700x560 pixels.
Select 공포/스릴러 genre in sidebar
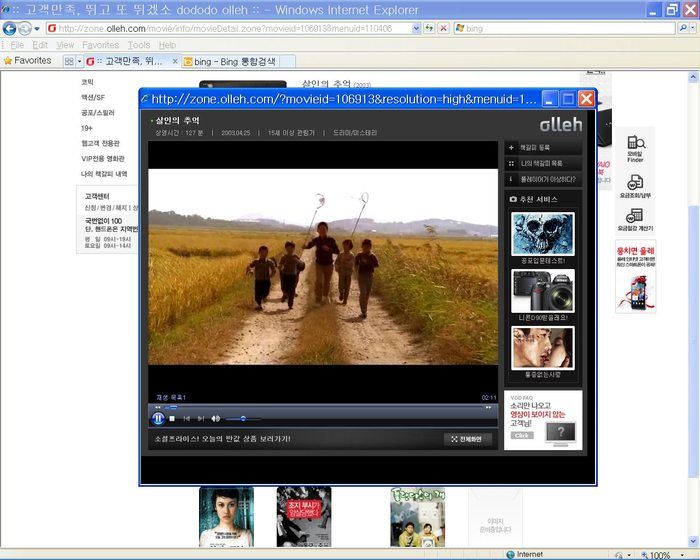[x=98, y=113]
